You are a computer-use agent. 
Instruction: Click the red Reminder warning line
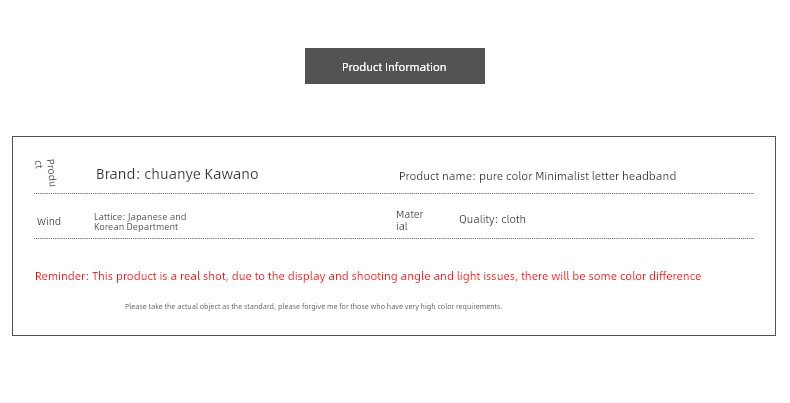(x=368, y=276)
